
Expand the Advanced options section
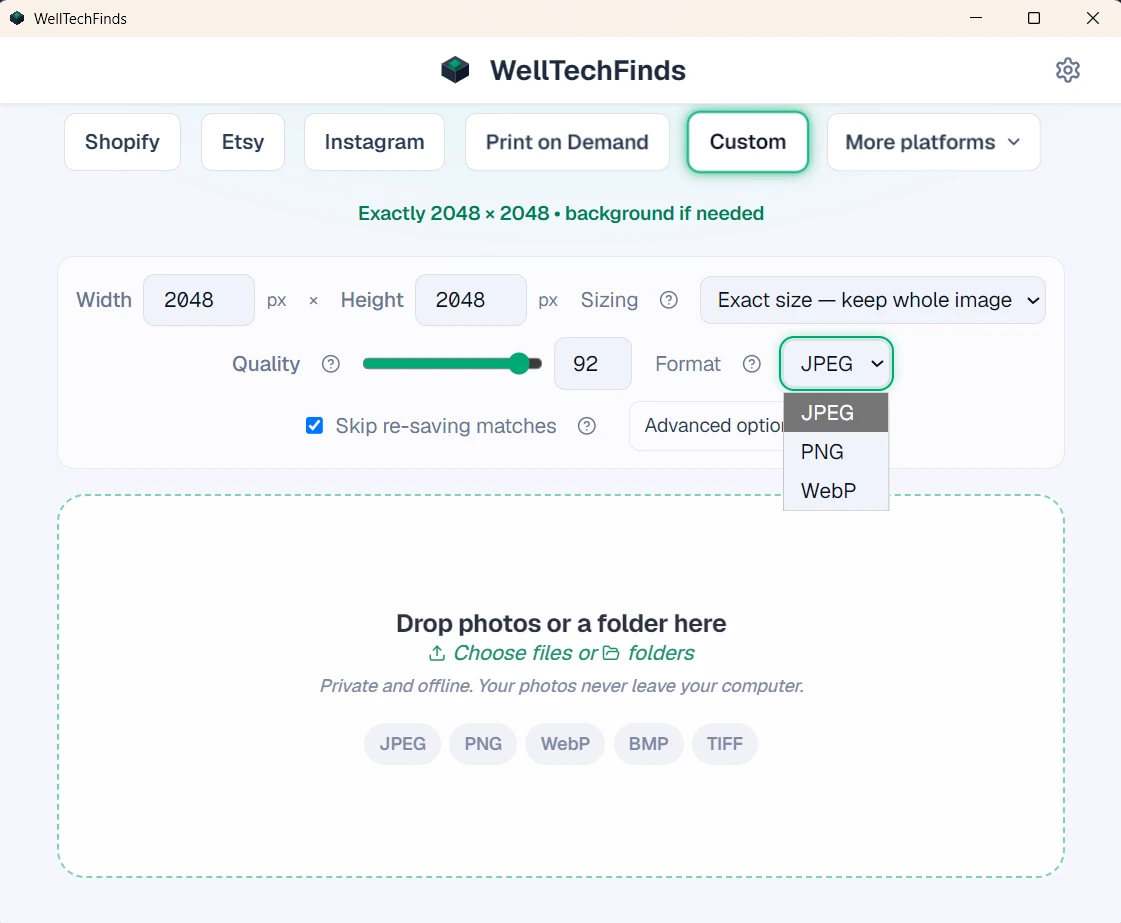pyautogui.click(x=706, y=425)
